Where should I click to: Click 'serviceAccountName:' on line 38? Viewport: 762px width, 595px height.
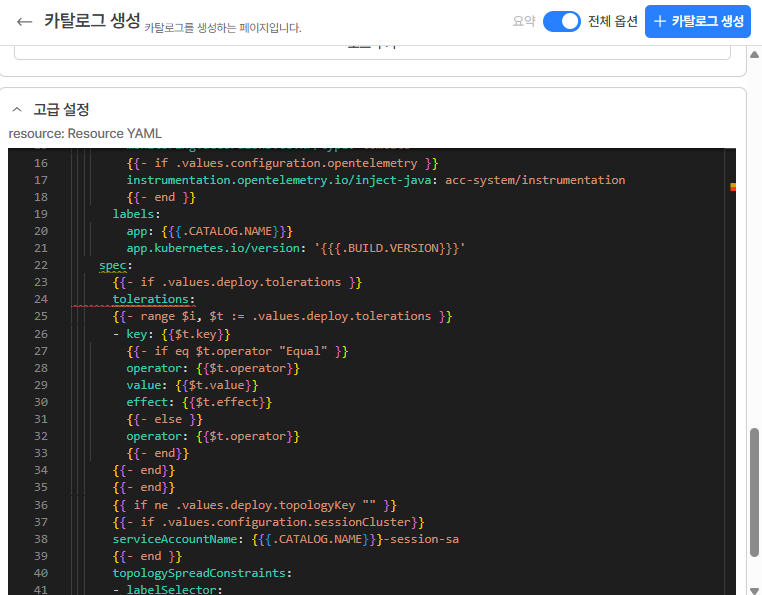(x=178, y=539)
